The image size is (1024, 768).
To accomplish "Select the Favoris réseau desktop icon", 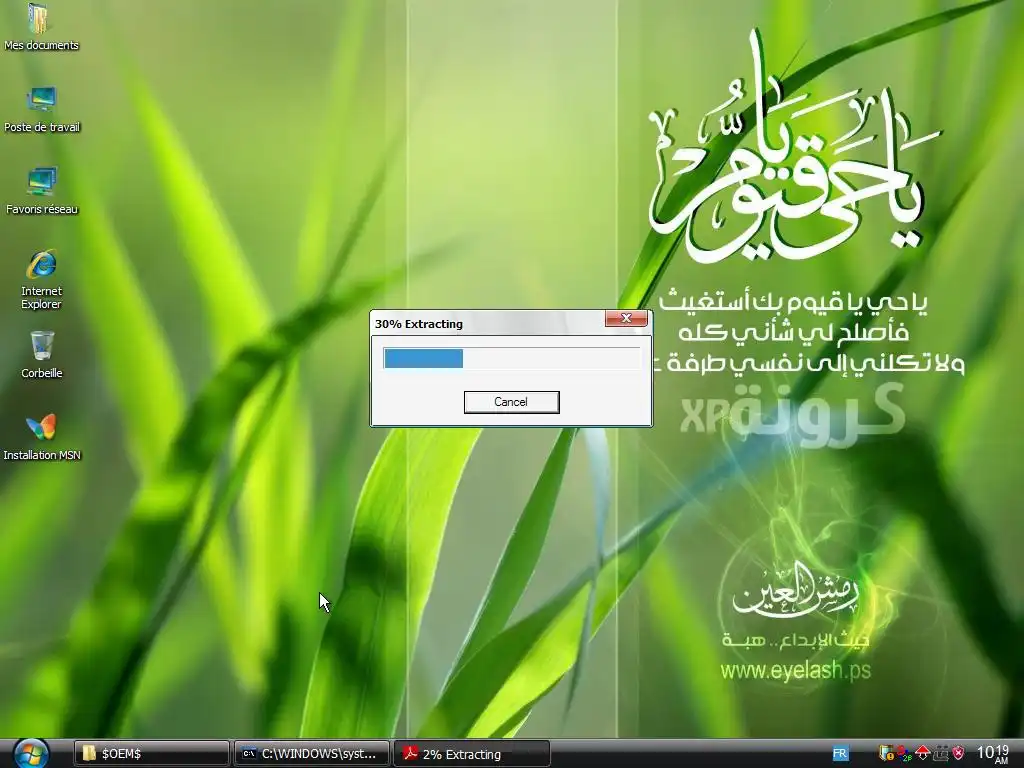I will click(x=42, y=191).
